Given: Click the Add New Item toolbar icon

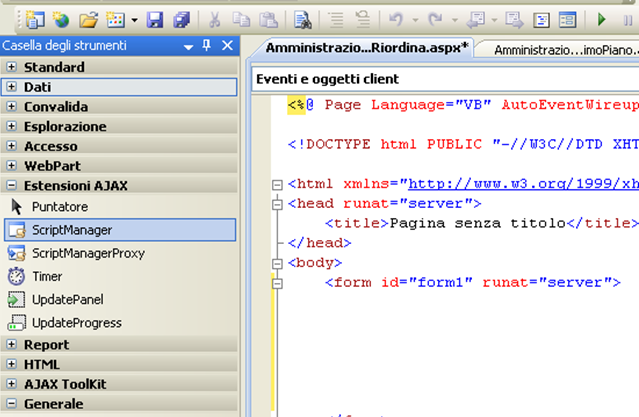Looking at the screenshot, I should [115, 19].
